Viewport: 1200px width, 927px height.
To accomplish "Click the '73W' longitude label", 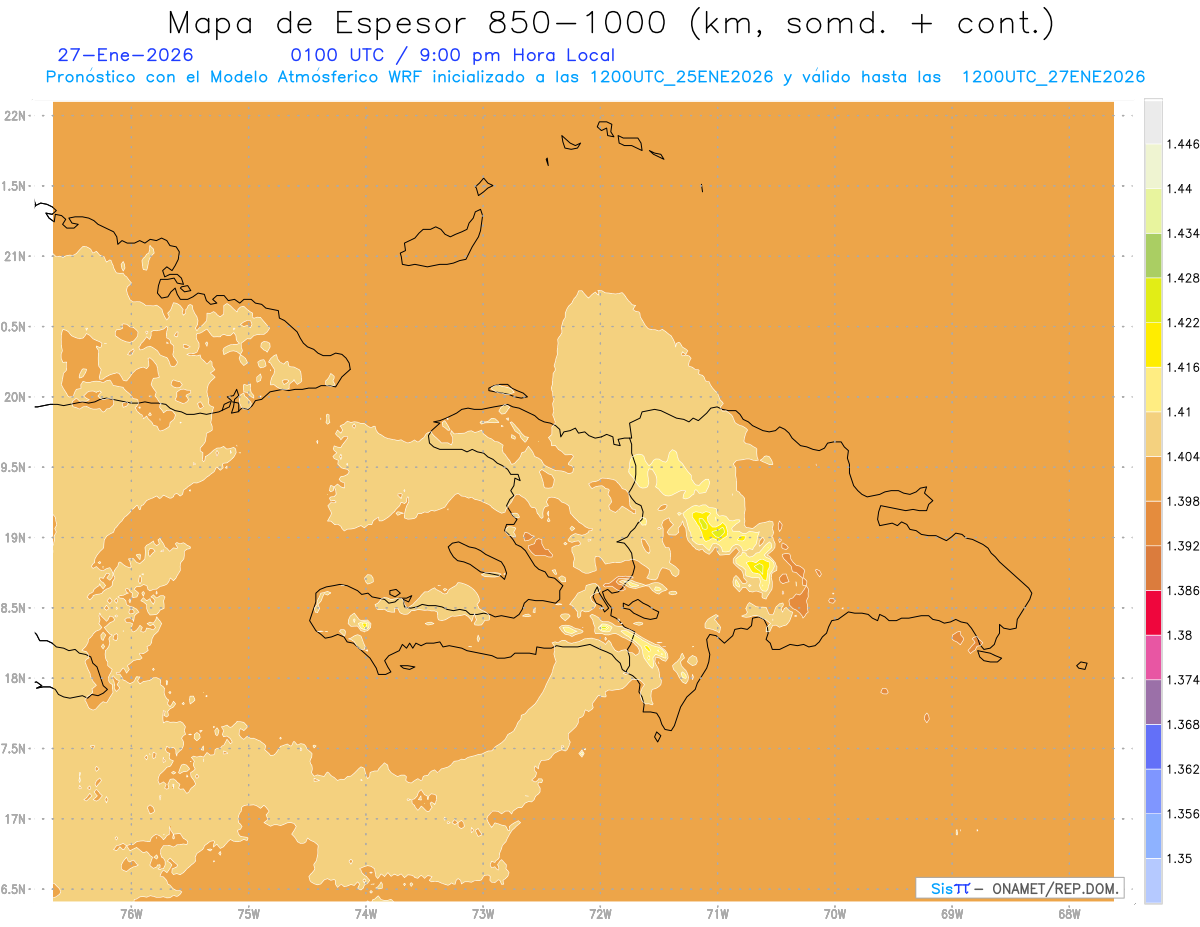I will pyautogui.click(x=483, y=913).
